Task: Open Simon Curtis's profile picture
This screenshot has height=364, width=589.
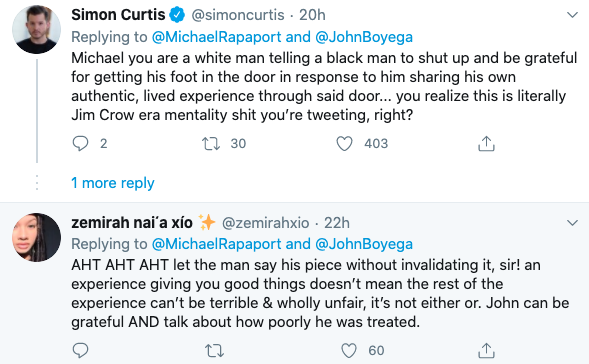Action: point(36,29)
